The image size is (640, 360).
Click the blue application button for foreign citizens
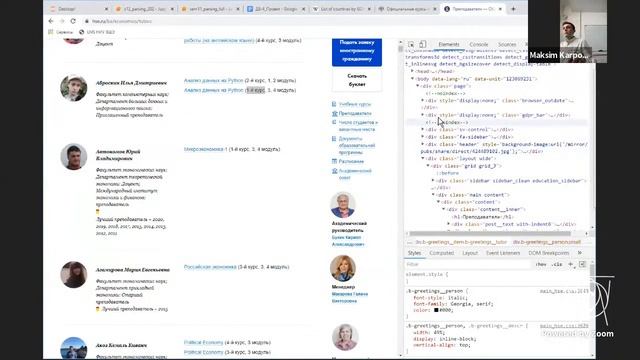point(357,51)
